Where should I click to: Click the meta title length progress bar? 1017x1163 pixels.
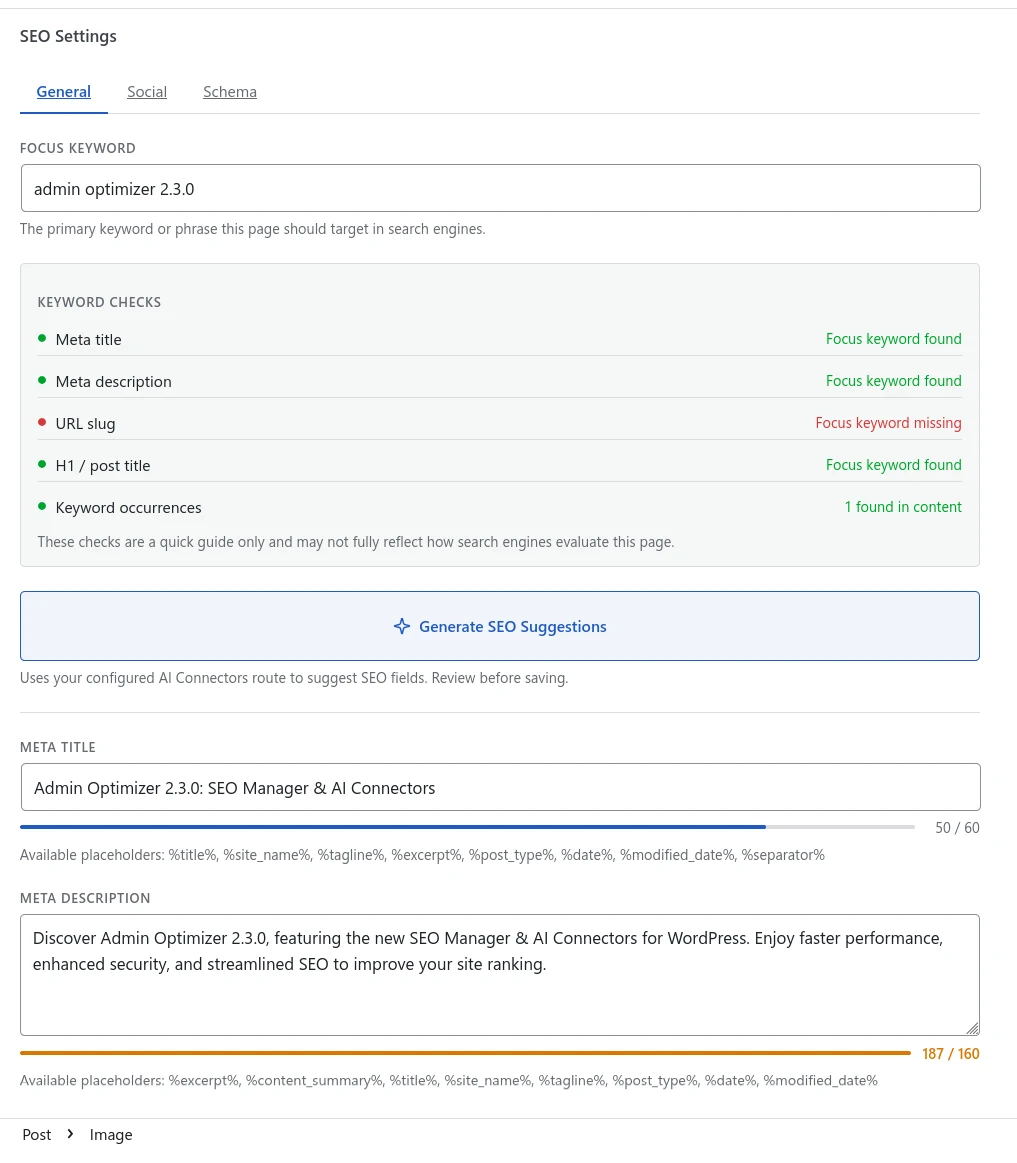tap(467, 827)
